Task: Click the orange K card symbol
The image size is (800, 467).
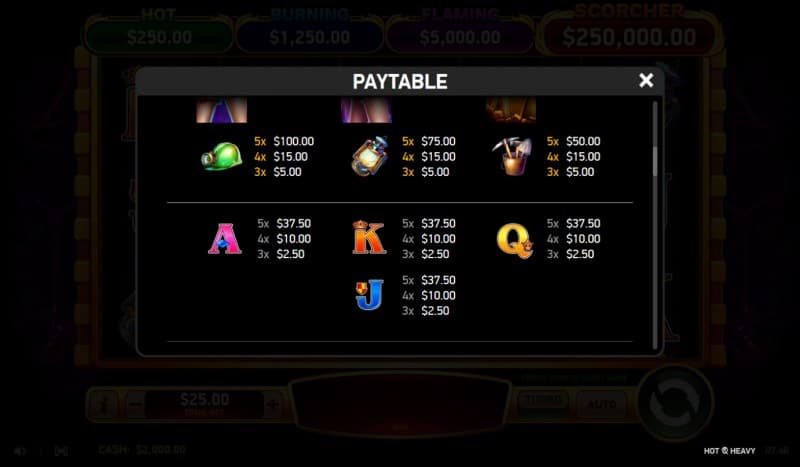Action: (369, 237)
